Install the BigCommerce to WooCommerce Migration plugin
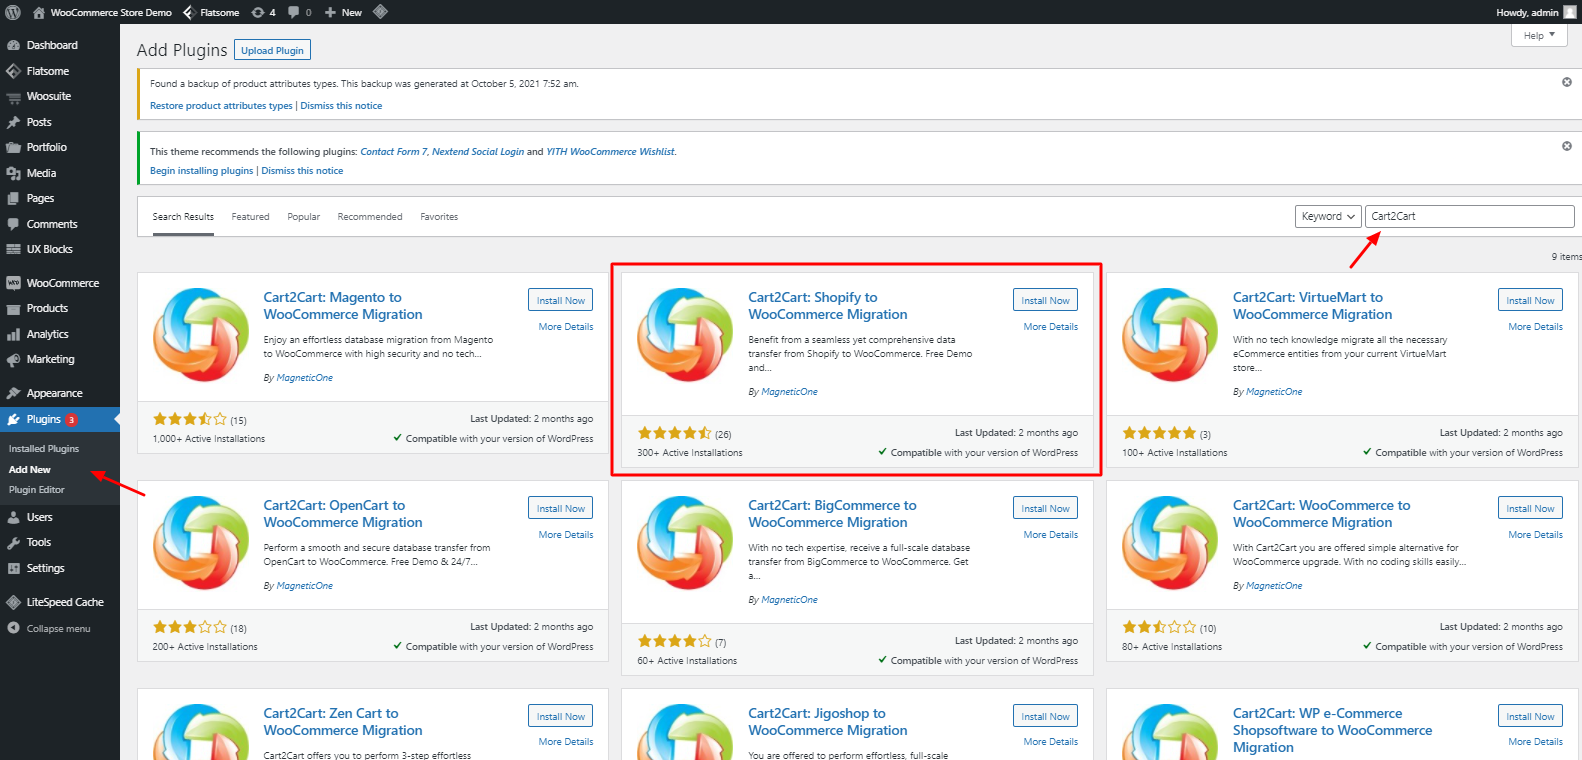Viewport: 1582px width, 760px height. coord(1045,508)
